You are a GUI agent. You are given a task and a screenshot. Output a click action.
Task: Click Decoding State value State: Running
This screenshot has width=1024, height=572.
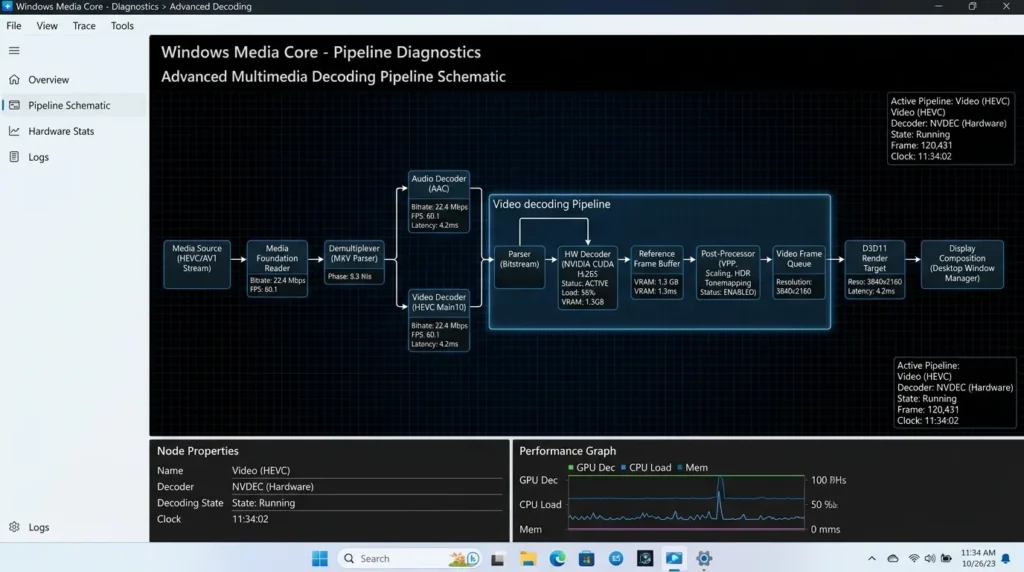(263, 503)
